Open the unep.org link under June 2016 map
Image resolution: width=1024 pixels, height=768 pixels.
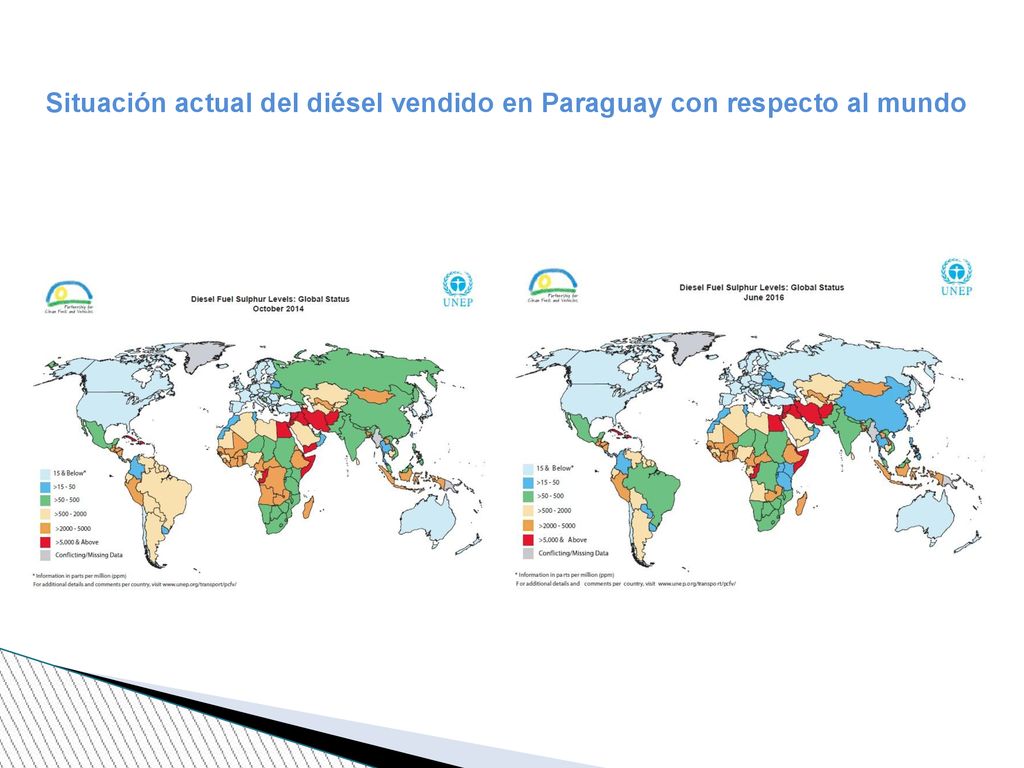pos(697,583)
